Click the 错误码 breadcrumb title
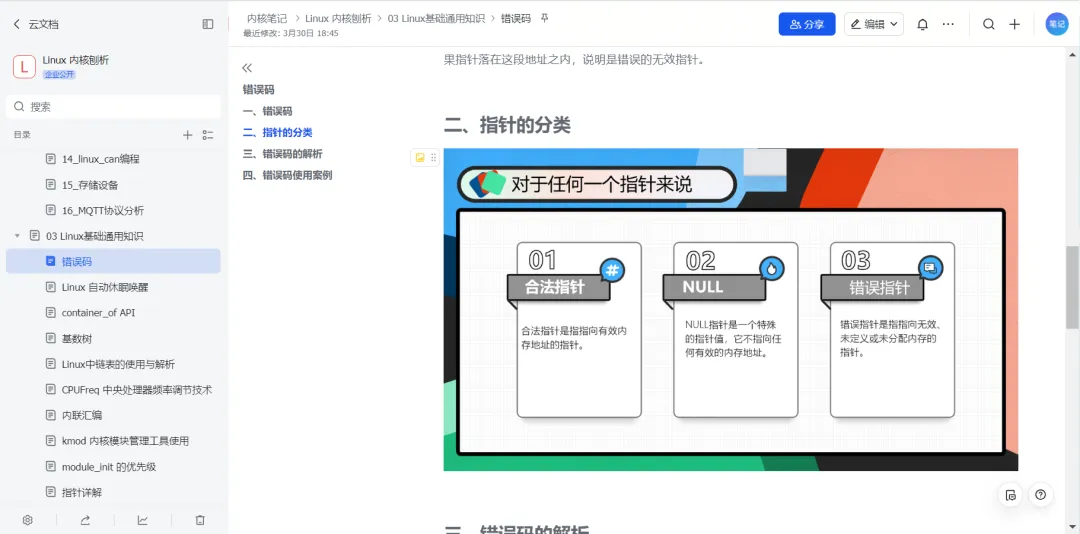1080x534 pixels. [516, 19]
